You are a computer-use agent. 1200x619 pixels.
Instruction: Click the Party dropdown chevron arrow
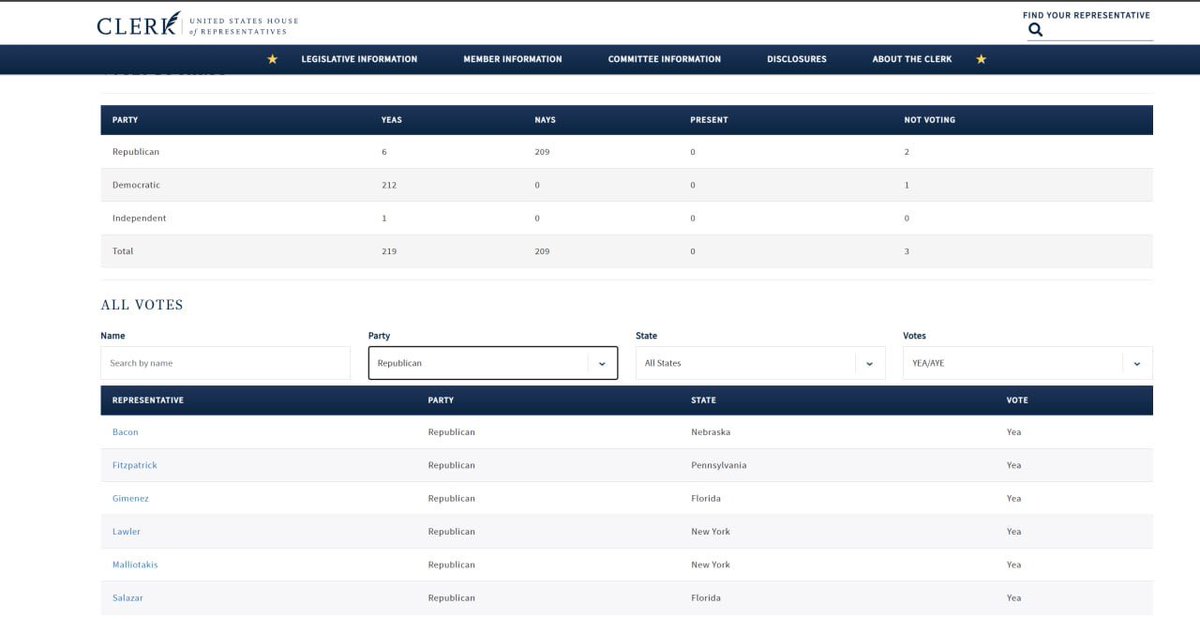602,364
